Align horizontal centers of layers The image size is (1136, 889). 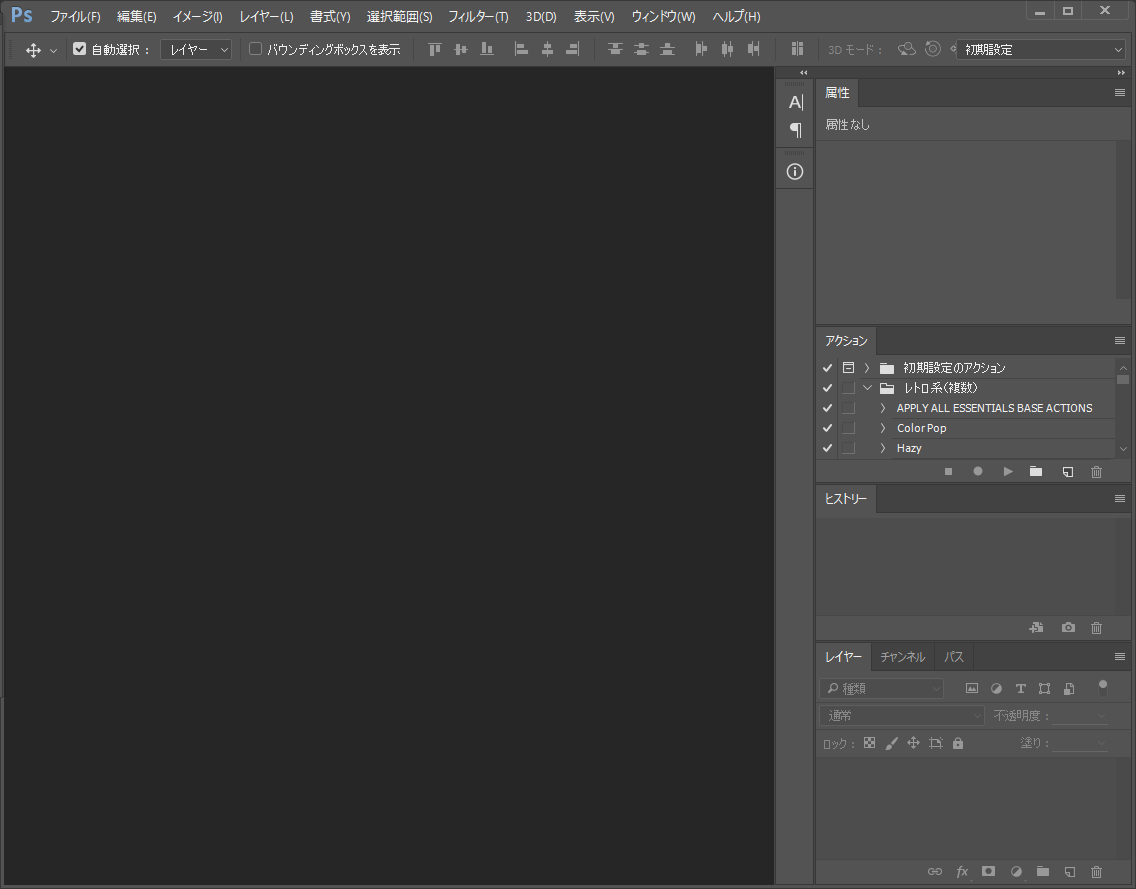pyautogui.click(x=547, y=49)
